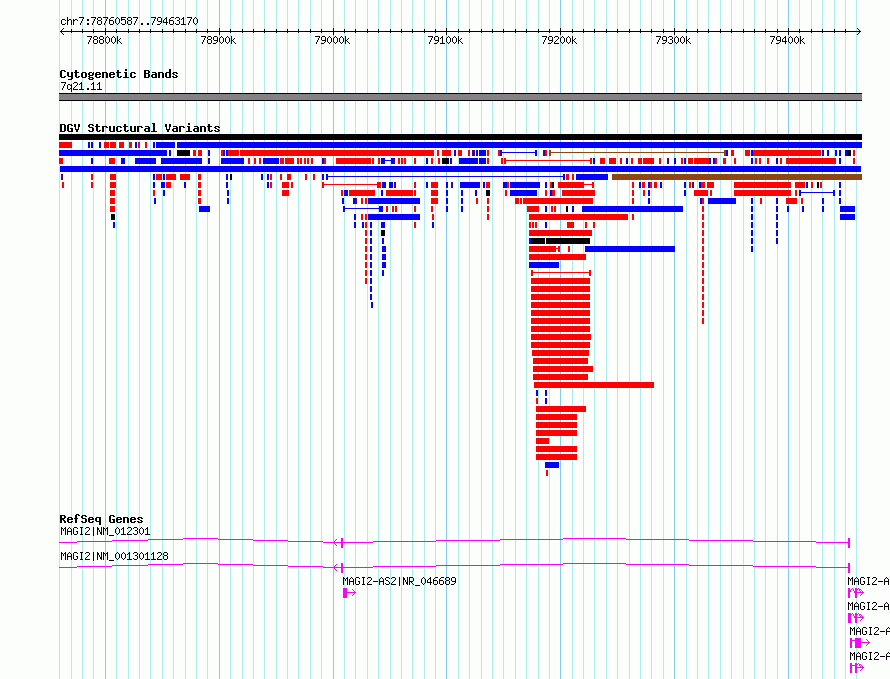Click the right arrowhead of the scale ruler
This screenshot has width=890, height=679.
coord(858,32)
